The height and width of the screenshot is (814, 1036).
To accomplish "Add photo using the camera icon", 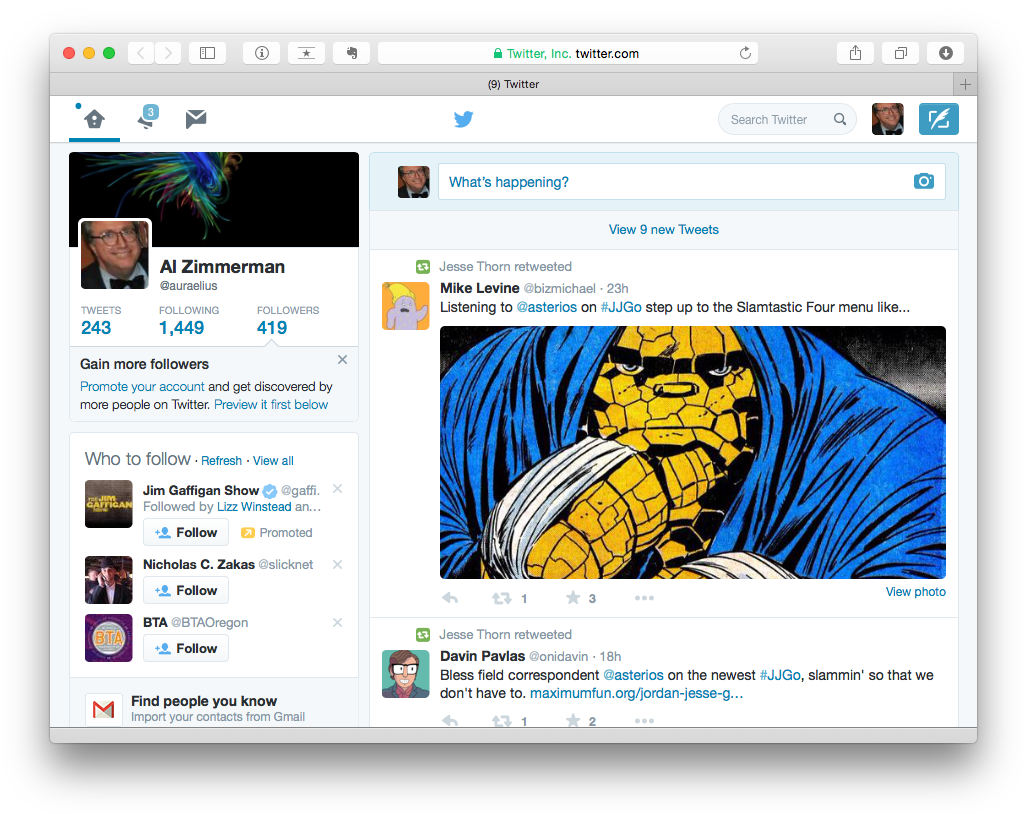I will click(924, 181).
